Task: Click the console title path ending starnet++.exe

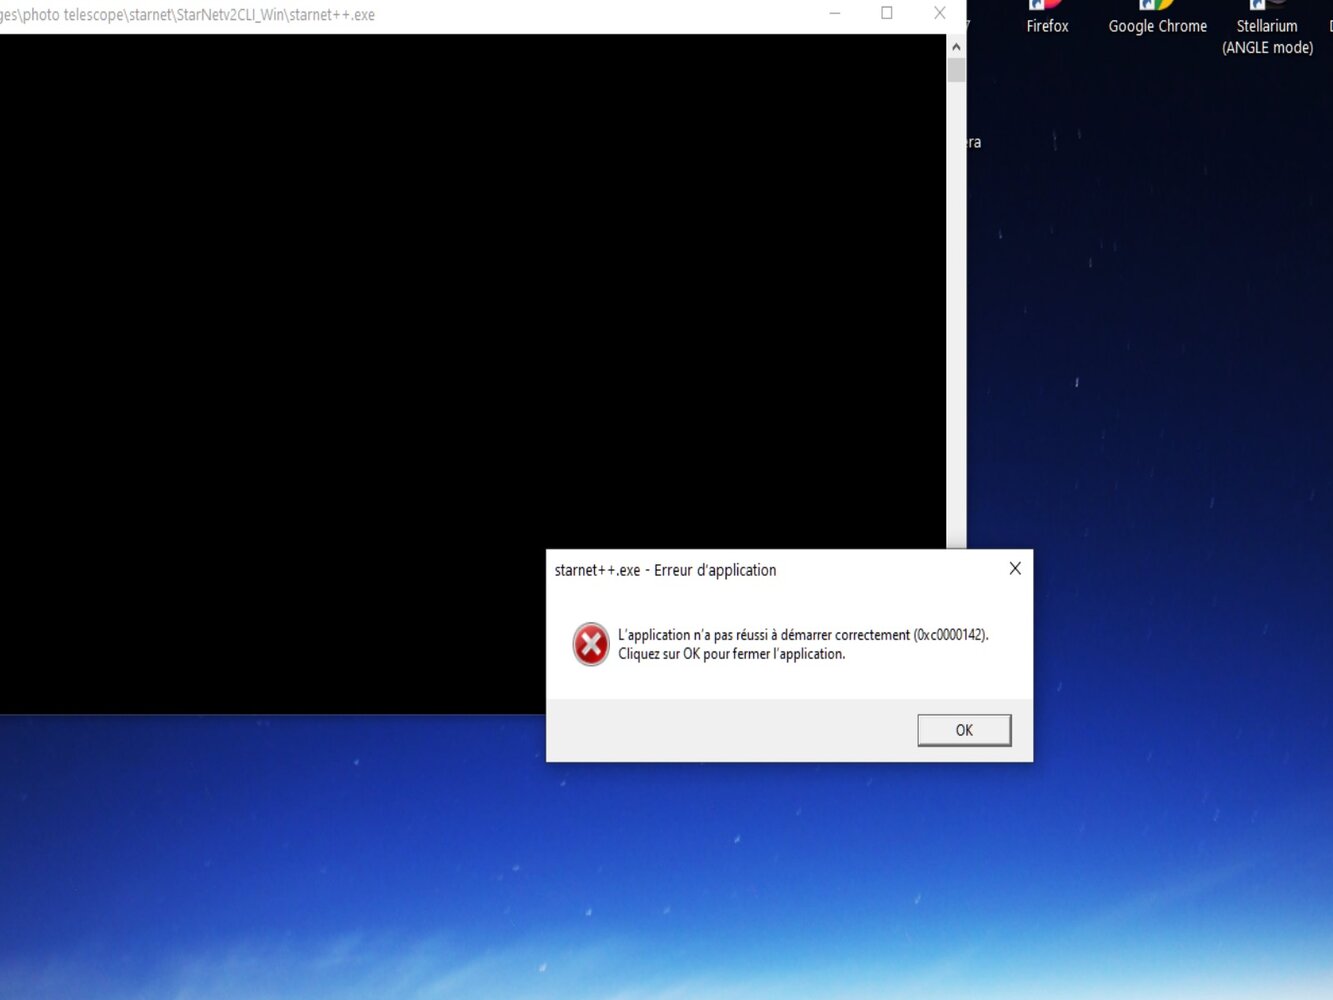Action: point(187,15)
